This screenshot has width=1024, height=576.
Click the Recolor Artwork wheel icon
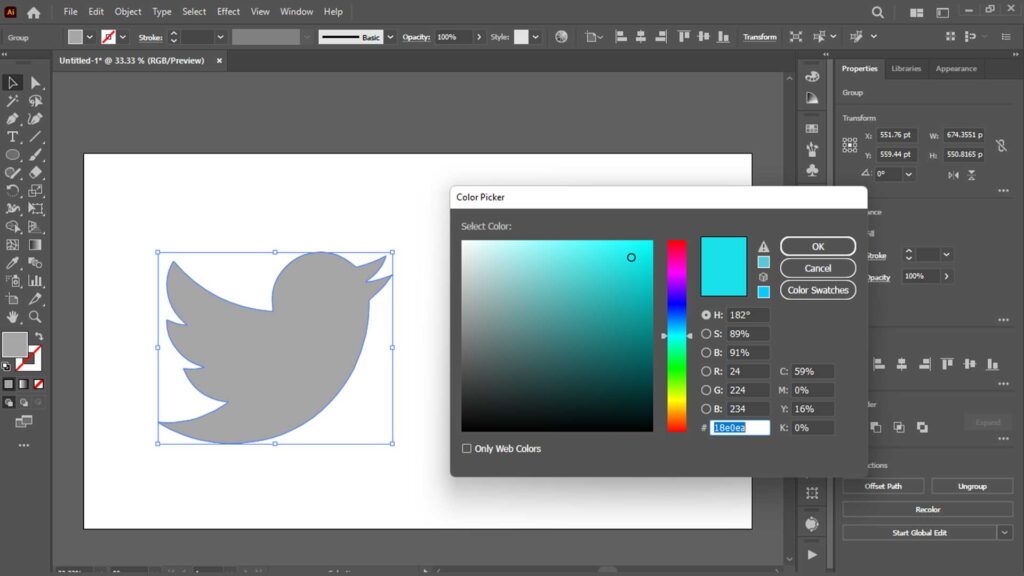point(561,37)
